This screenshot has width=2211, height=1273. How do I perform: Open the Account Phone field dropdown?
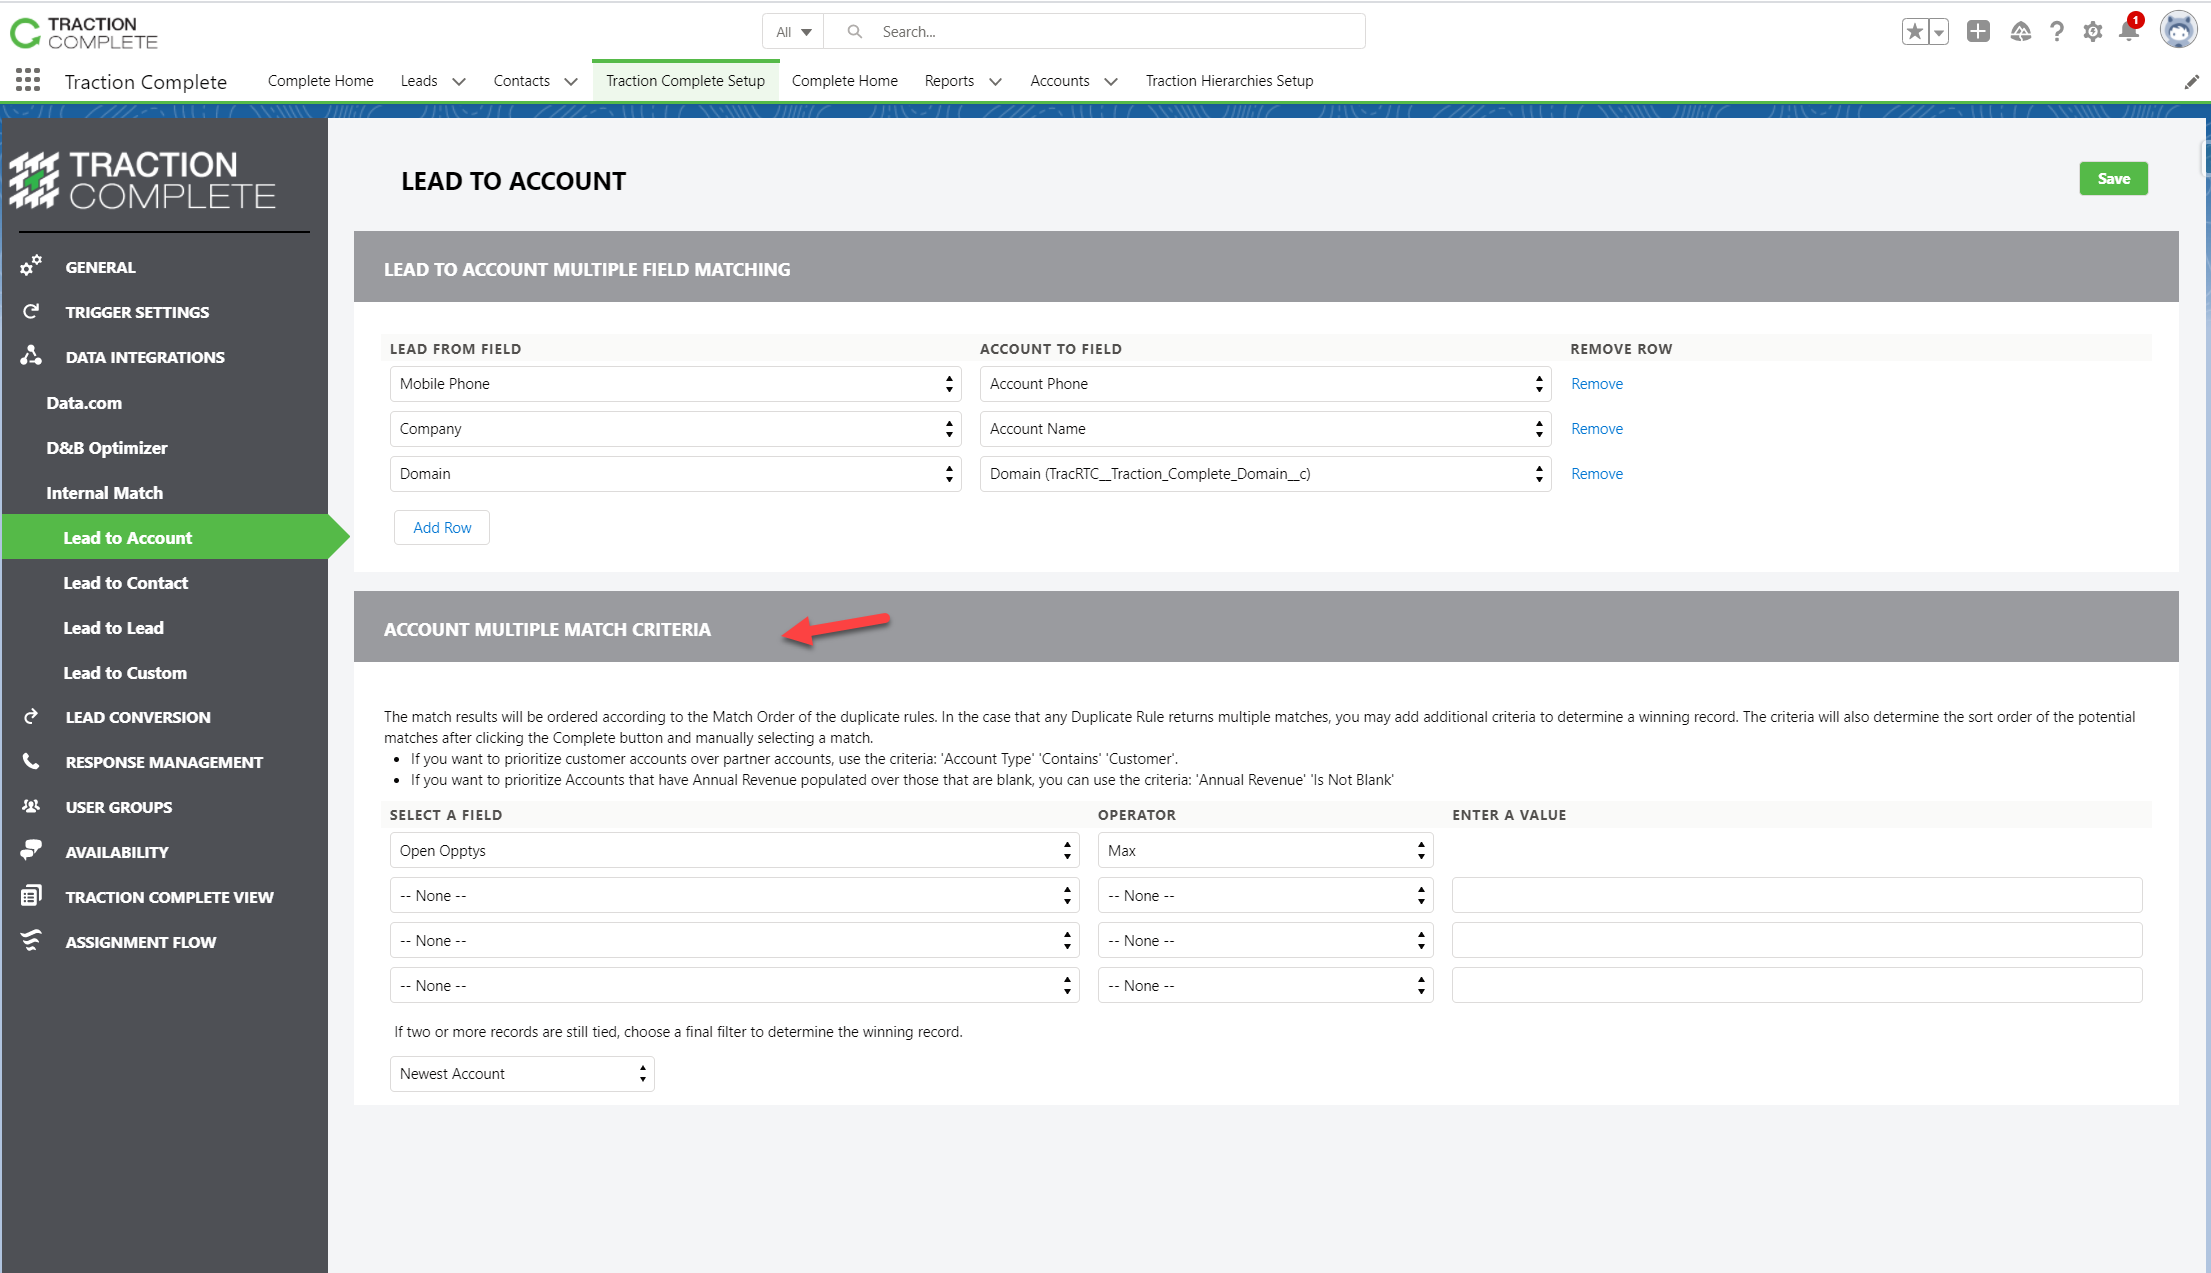click(x=1266, y=384)
